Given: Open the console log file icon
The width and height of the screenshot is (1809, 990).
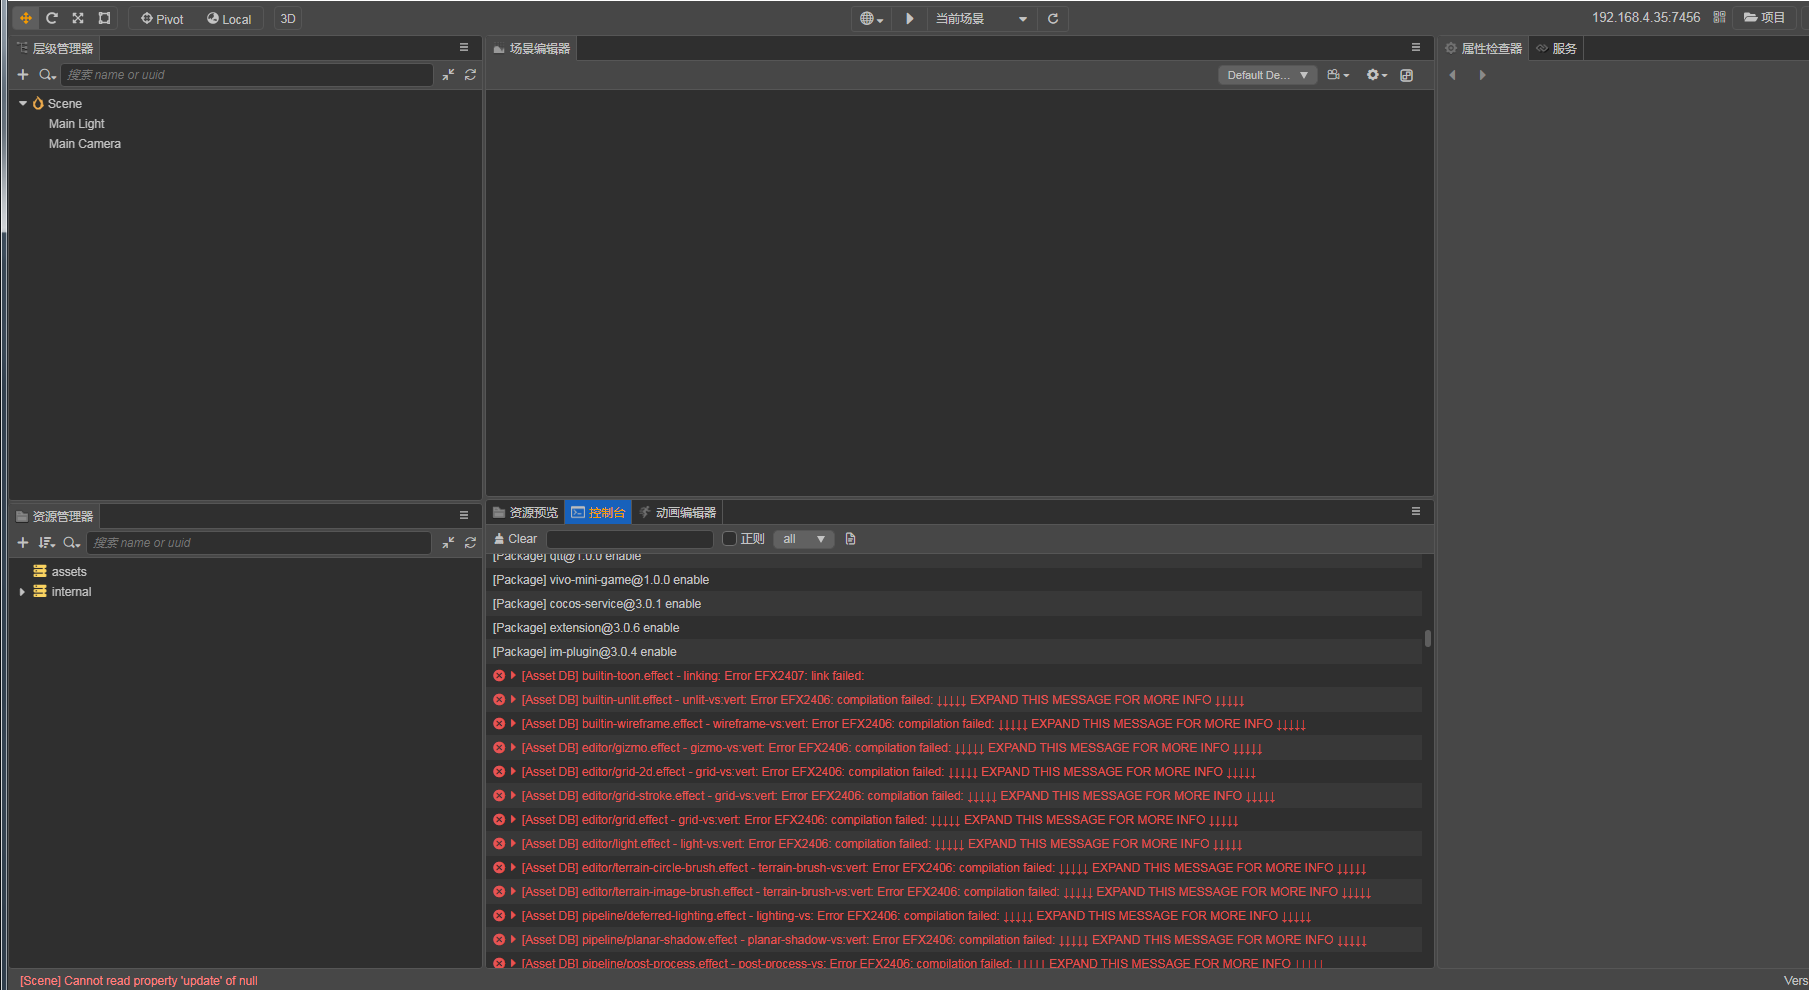Looking at the screenshot, I should click(851, 539).
